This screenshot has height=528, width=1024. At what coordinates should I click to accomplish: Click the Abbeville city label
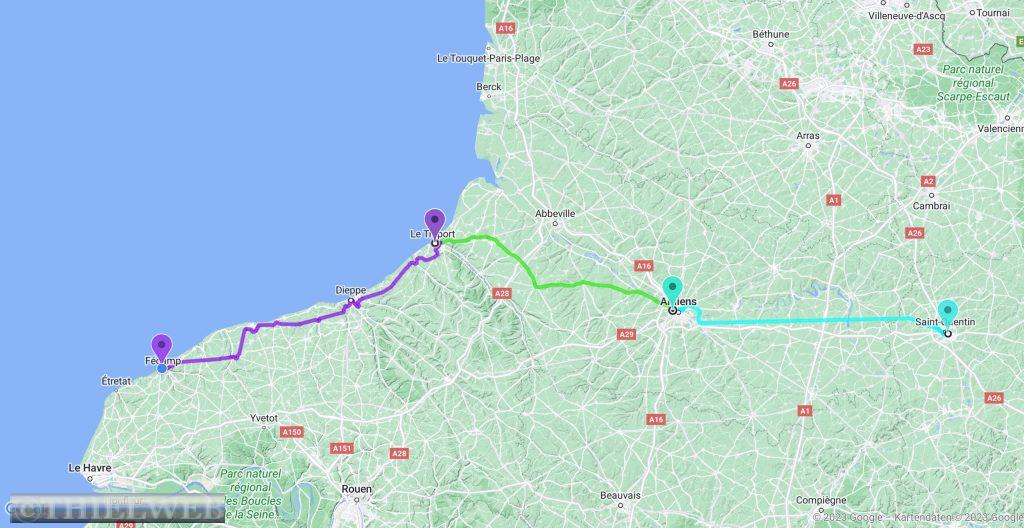click(x=555, y=214)
